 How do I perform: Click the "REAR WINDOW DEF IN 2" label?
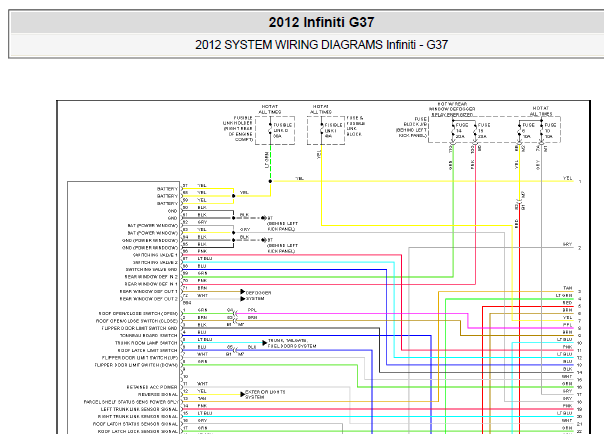(x=151, y=277)
